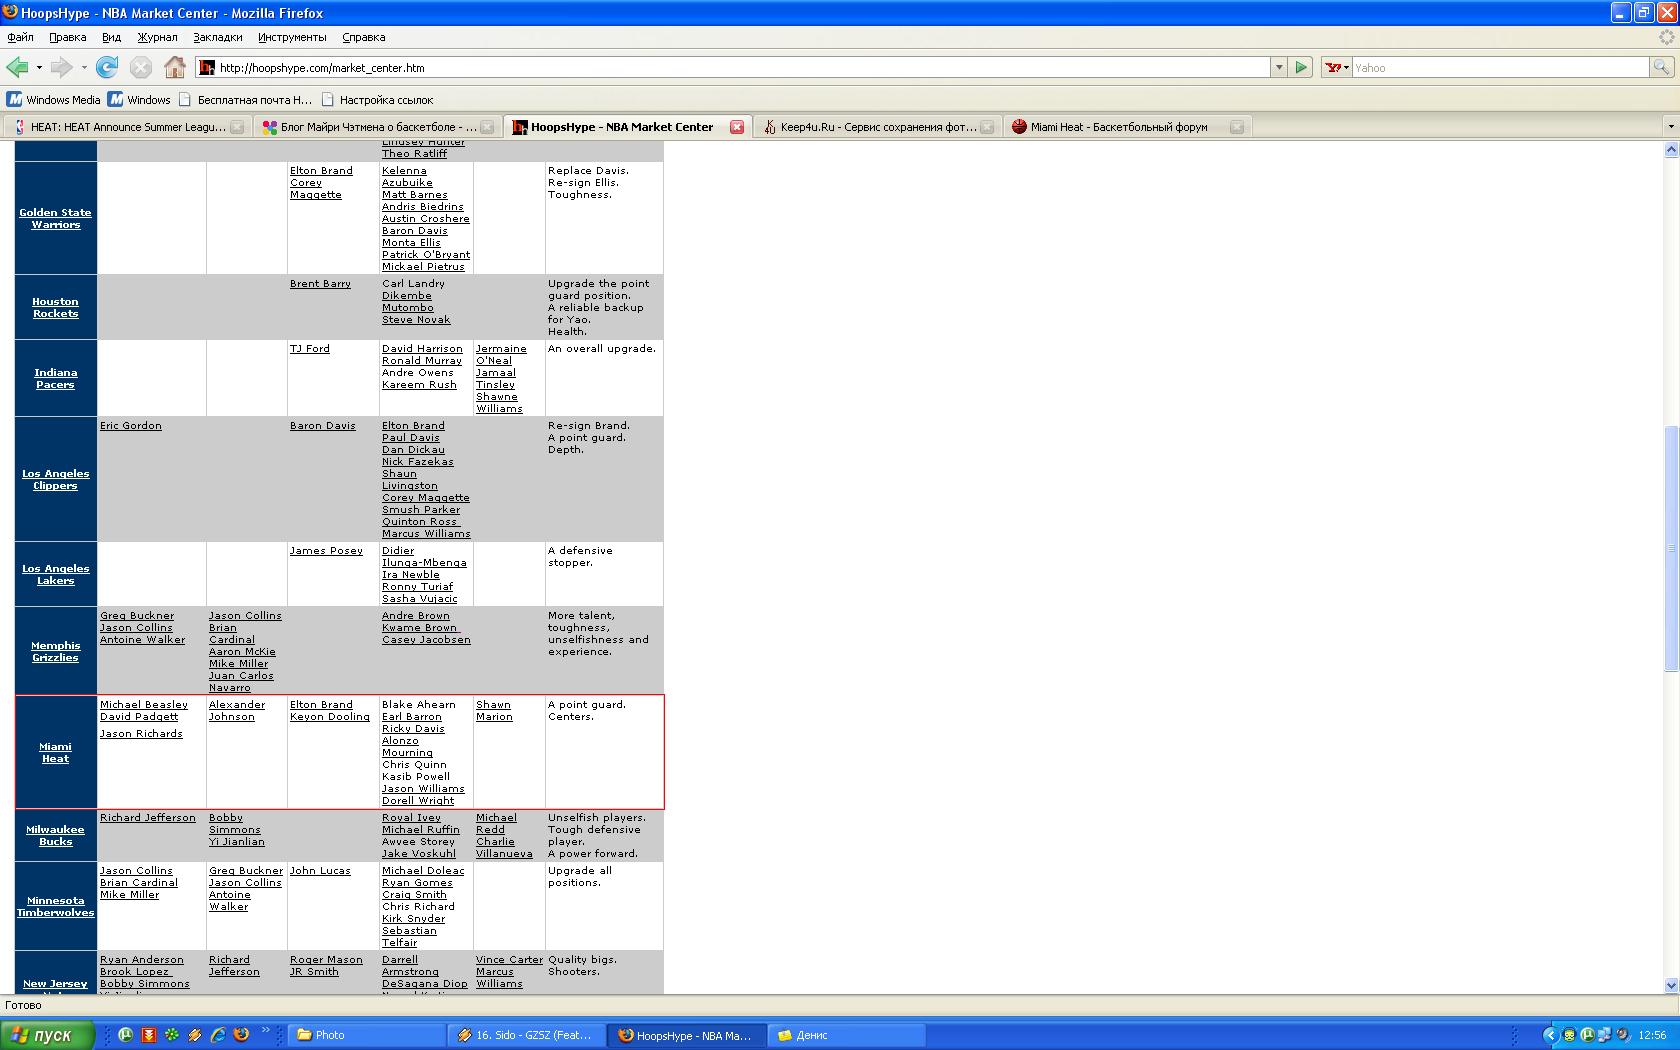
Task: Open the Shawn Marion link in Miami row
Action: [494, 710]
